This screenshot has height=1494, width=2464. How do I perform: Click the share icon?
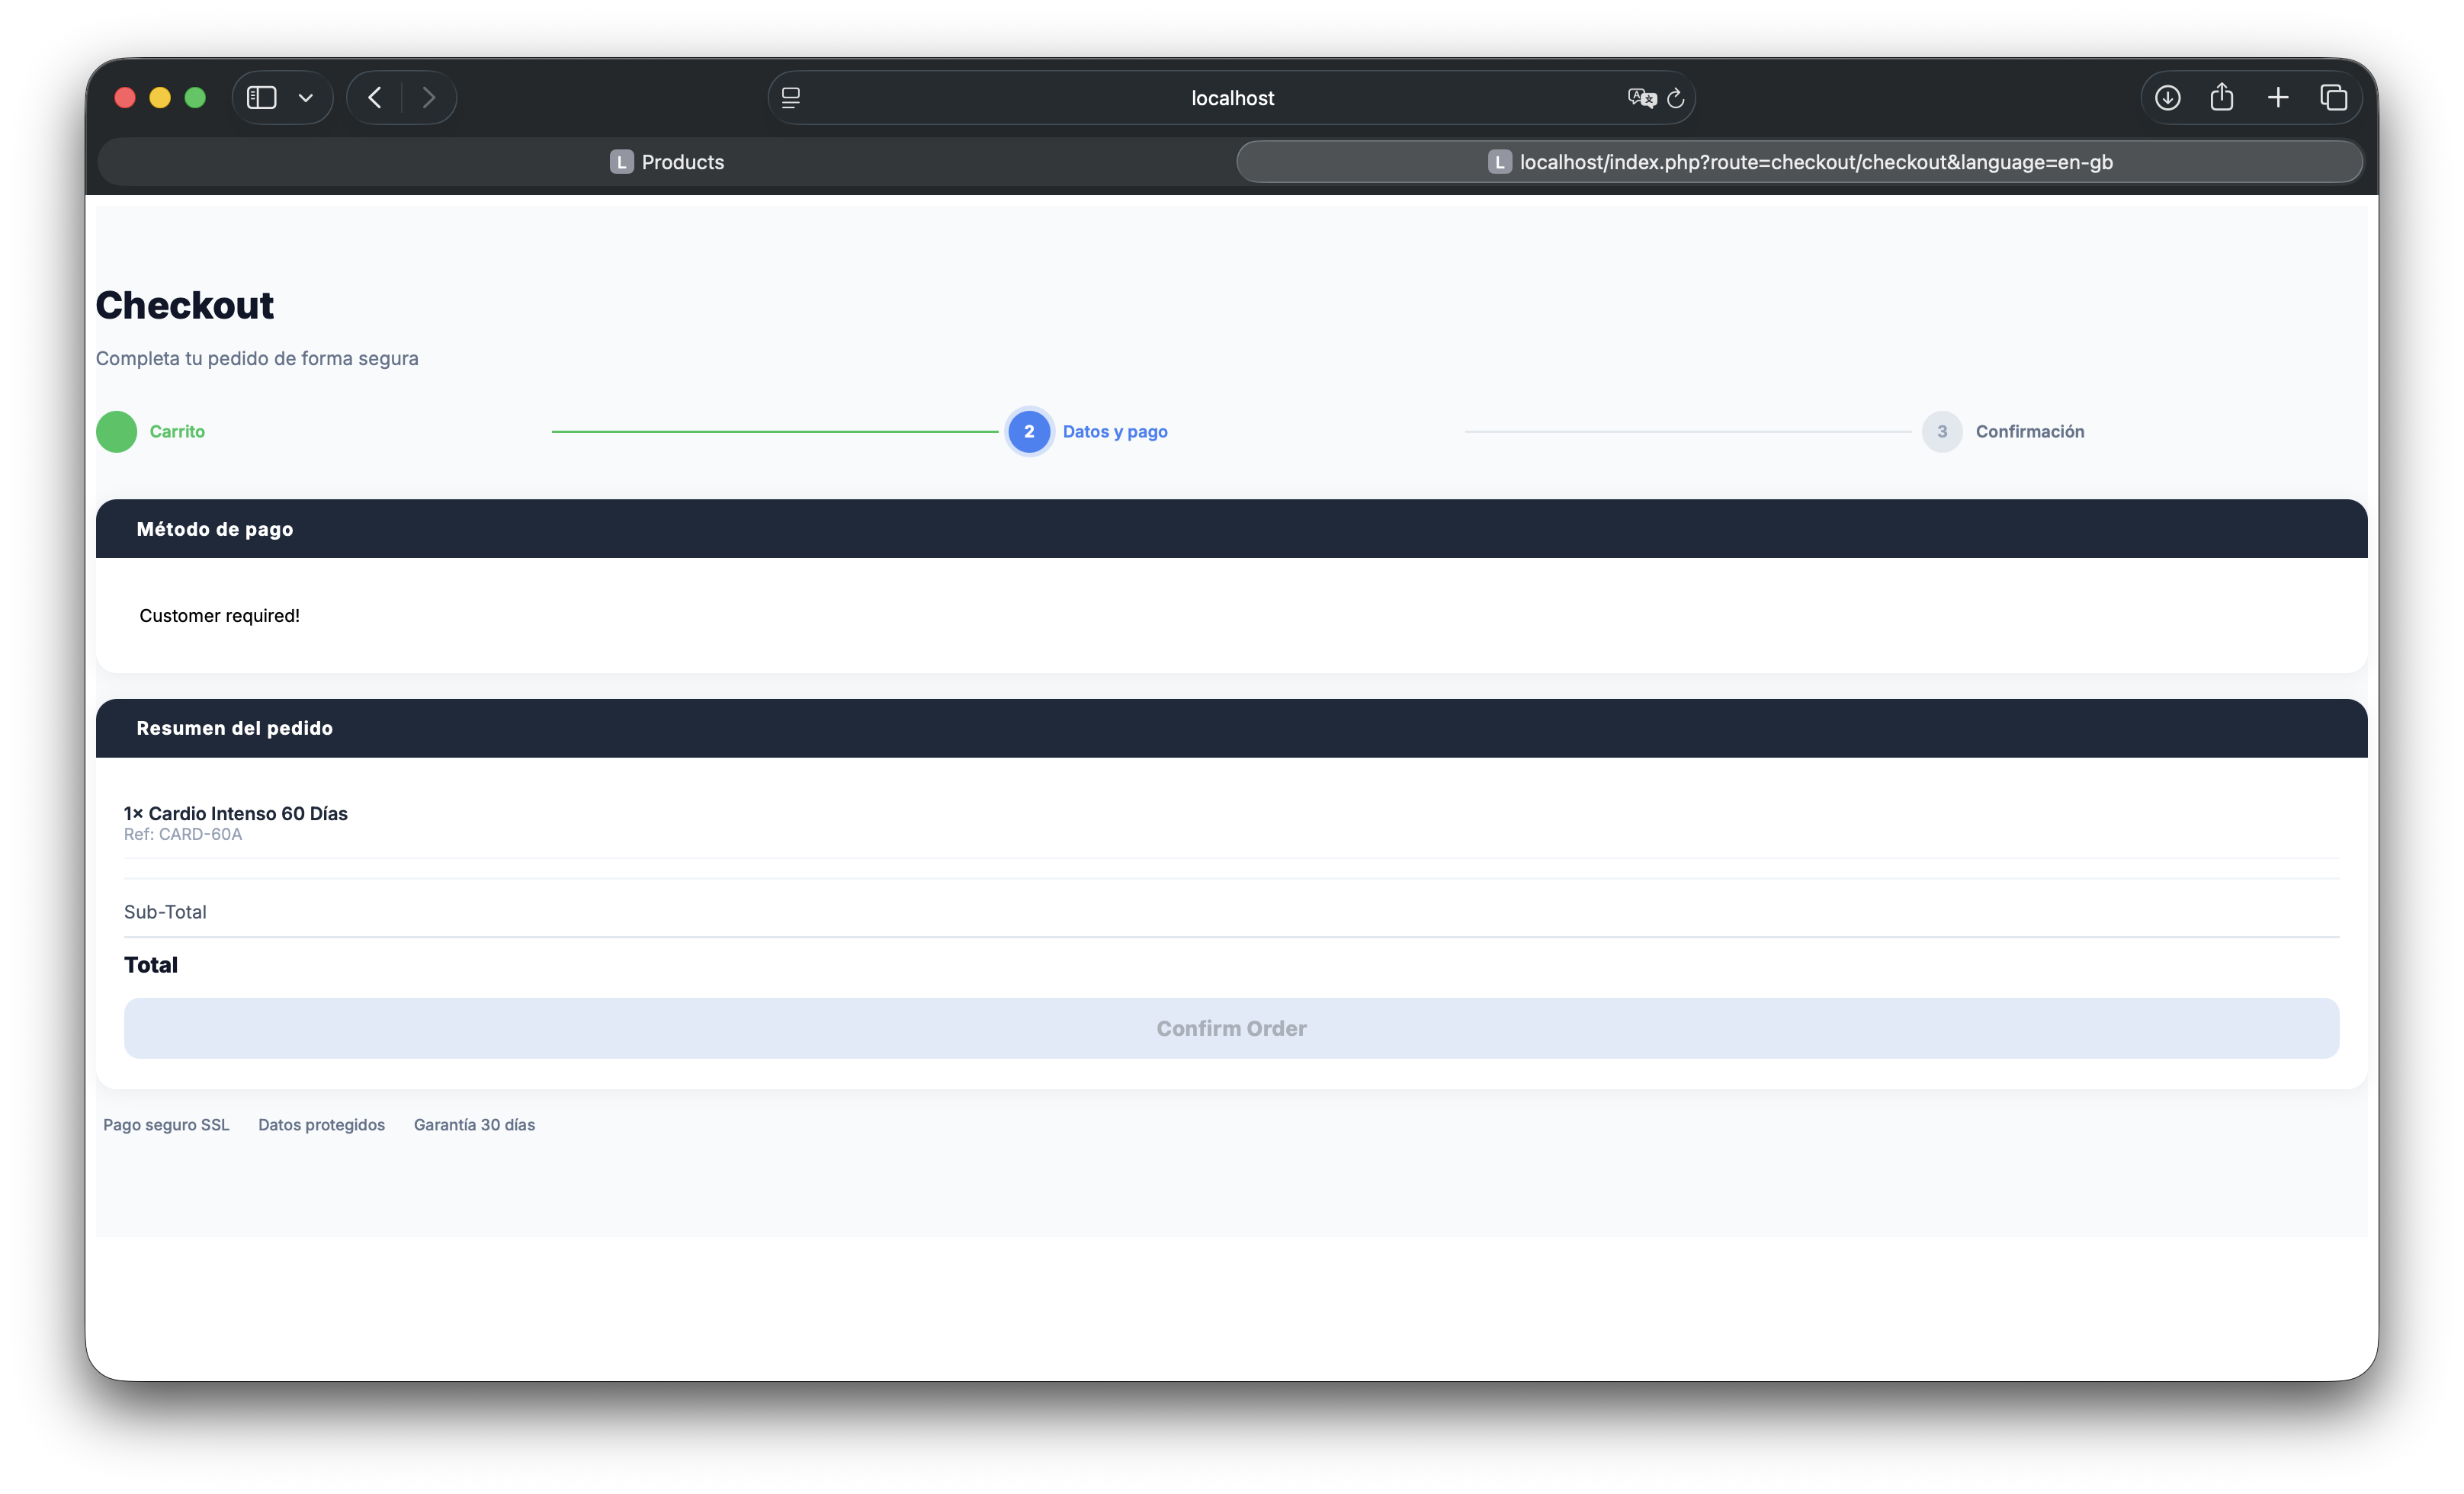(2222, 97)
